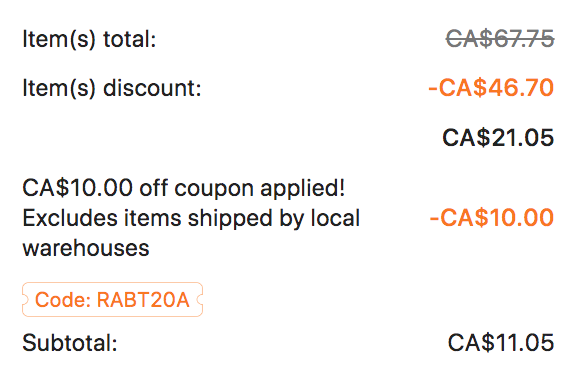Viewport: 586px width, 392px height.
Task: Click the Subtotal label
Action: tap(70, 343)
